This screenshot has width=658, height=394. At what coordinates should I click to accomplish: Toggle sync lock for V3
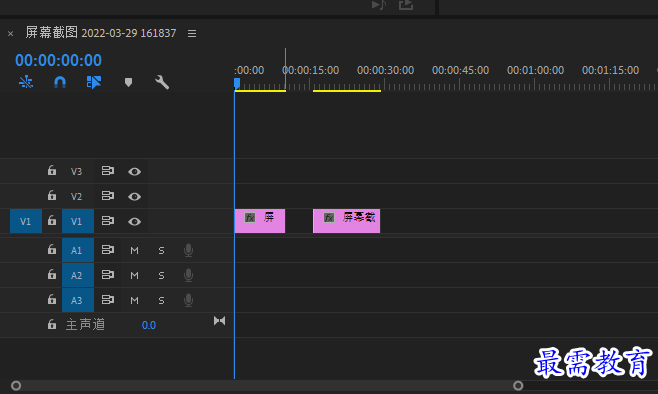point(108,171)
